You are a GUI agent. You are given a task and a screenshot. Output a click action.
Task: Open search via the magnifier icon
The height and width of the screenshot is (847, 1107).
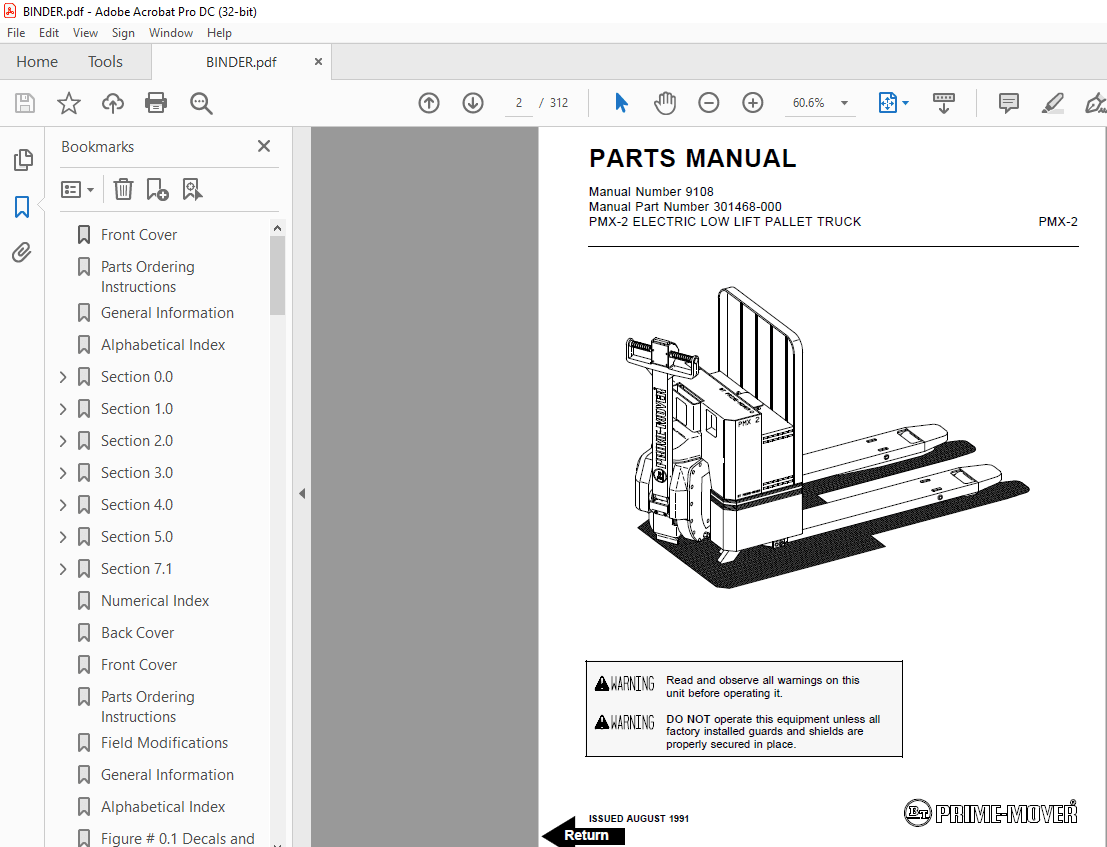coord(200,103)
